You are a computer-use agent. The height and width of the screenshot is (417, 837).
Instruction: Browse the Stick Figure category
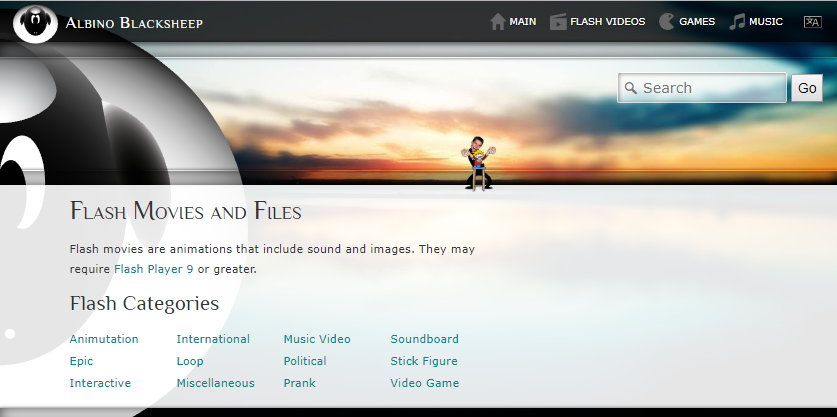(424, 361)
